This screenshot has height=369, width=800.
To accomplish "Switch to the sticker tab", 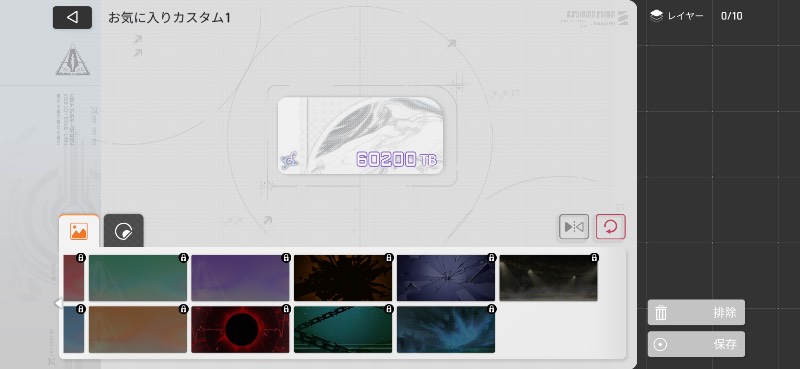I will pyautogui.click(x=123, y=231).
